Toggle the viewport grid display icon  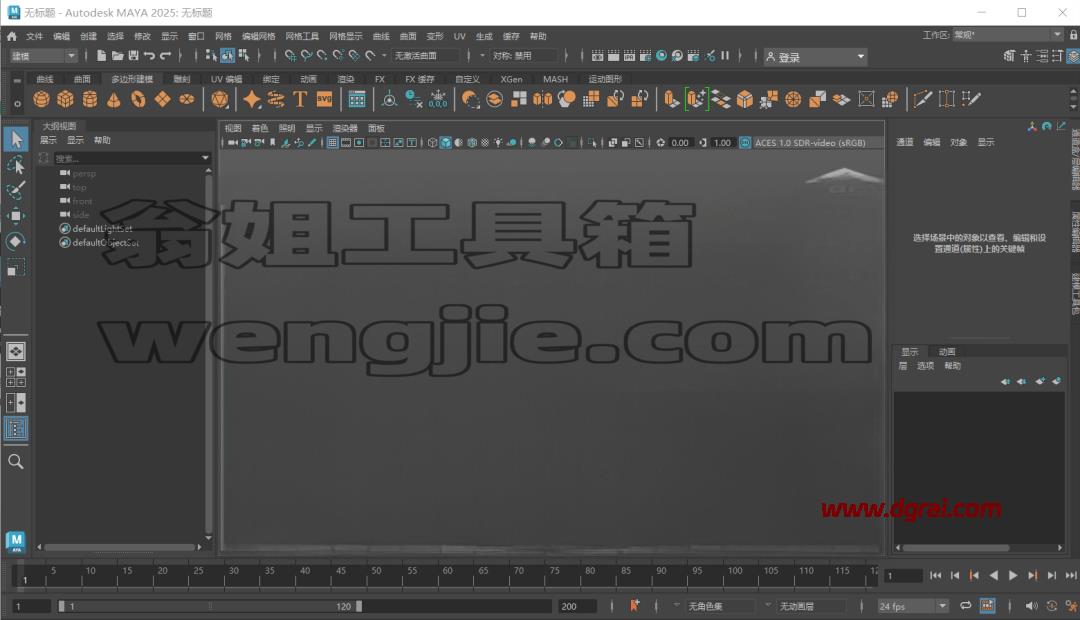pyautogui.click(x=333, y=143)
